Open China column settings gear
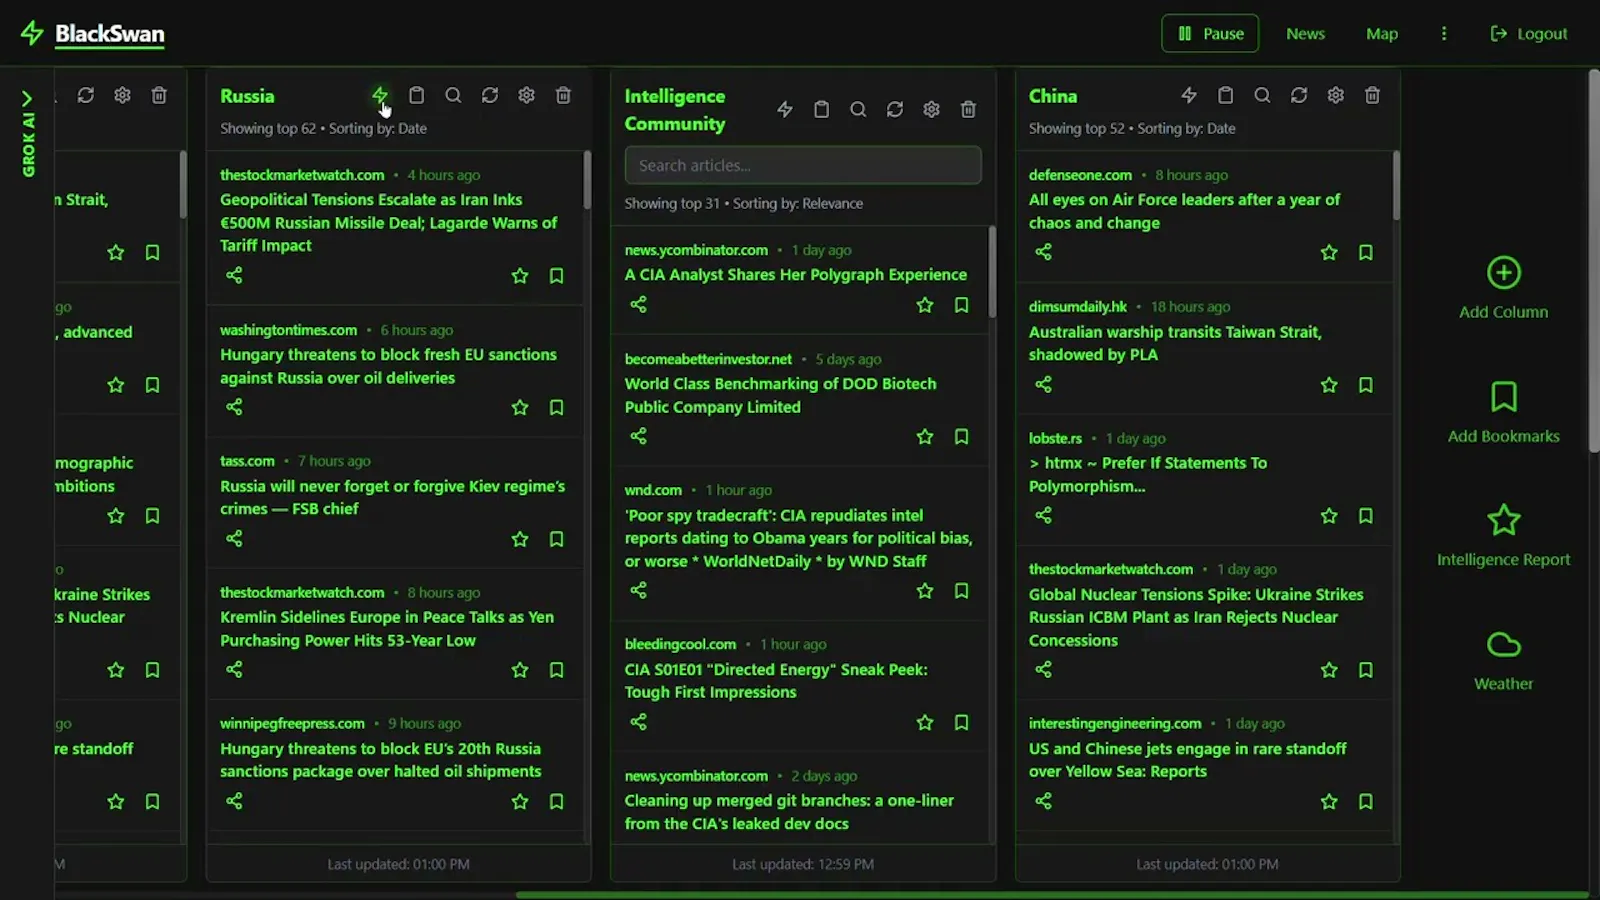Screen dimensions: 1600x900 (1336, 95)
